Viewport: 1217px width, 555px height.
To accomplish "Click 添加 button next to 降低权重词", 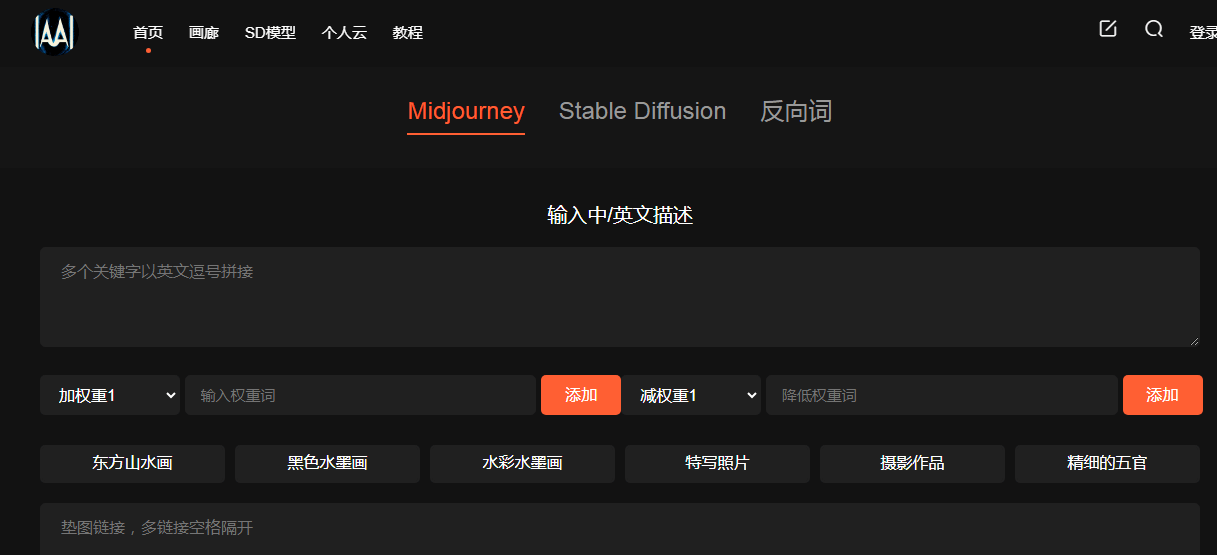I will [1162, 395].
